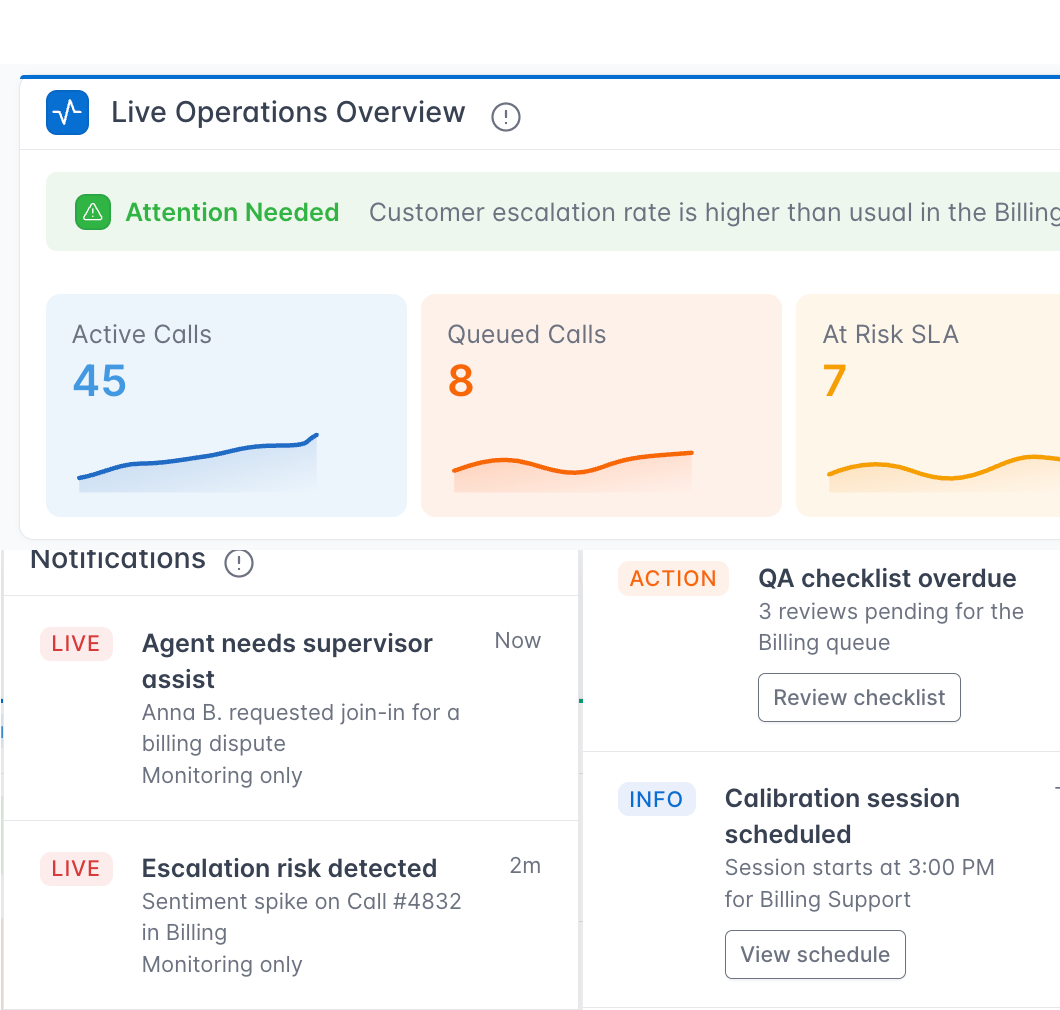Select the QA checklist overdue heading
This screenshot has height=1010, width=1060.
click(887, 579)
